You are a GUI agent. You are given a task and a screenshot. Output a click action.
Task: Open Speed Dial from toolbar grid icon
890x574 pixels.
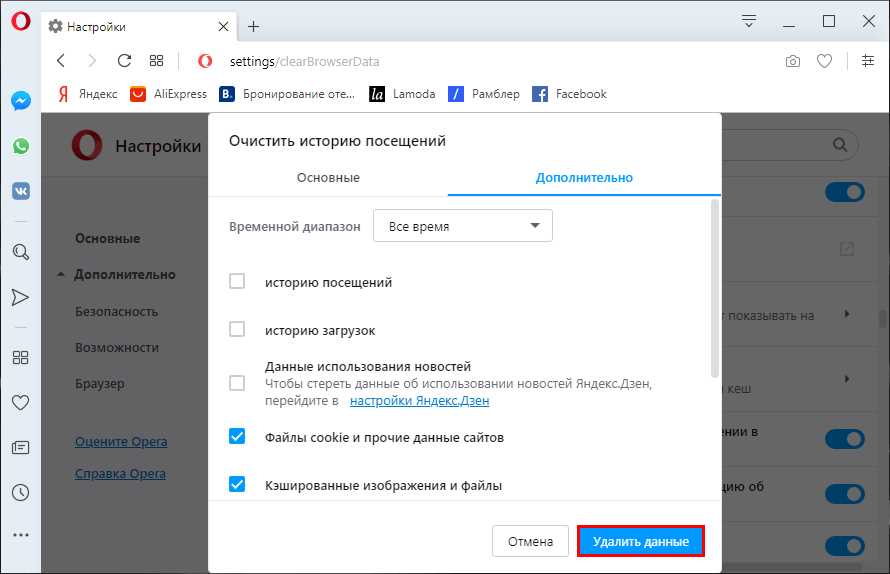pyautogui.click(x=156, y=61)
